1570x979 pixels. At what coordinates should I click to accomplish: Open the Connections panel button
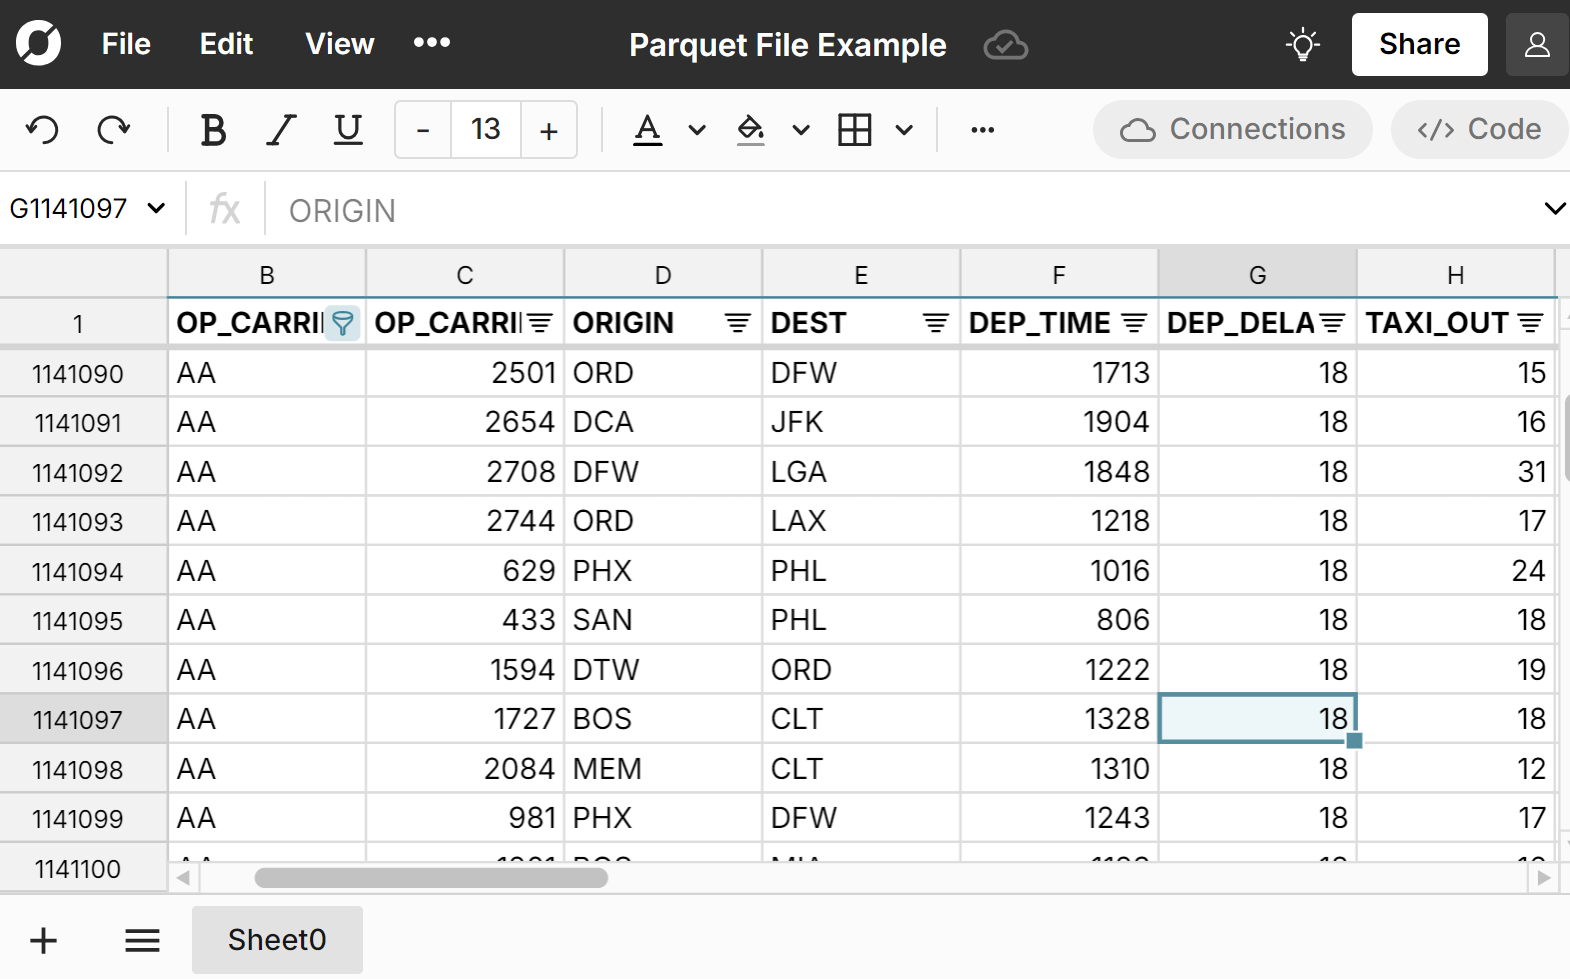pos(1232,130)
